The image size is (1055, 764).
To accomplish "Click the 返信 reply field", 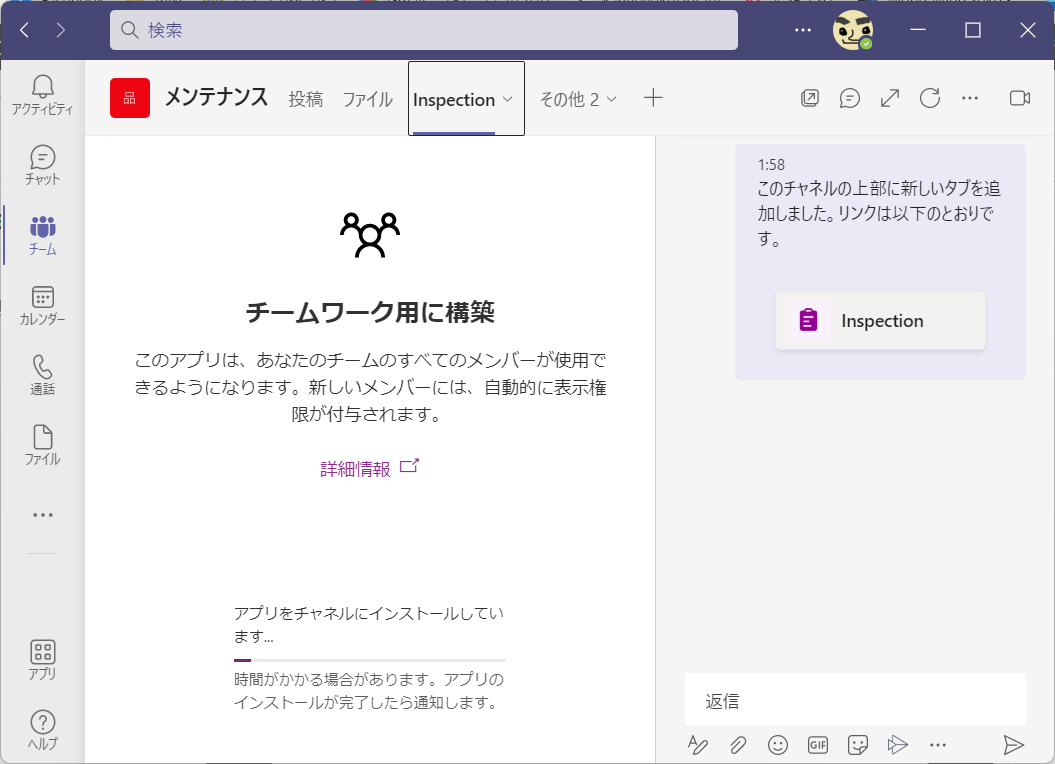I will click(x=855, y=700).
